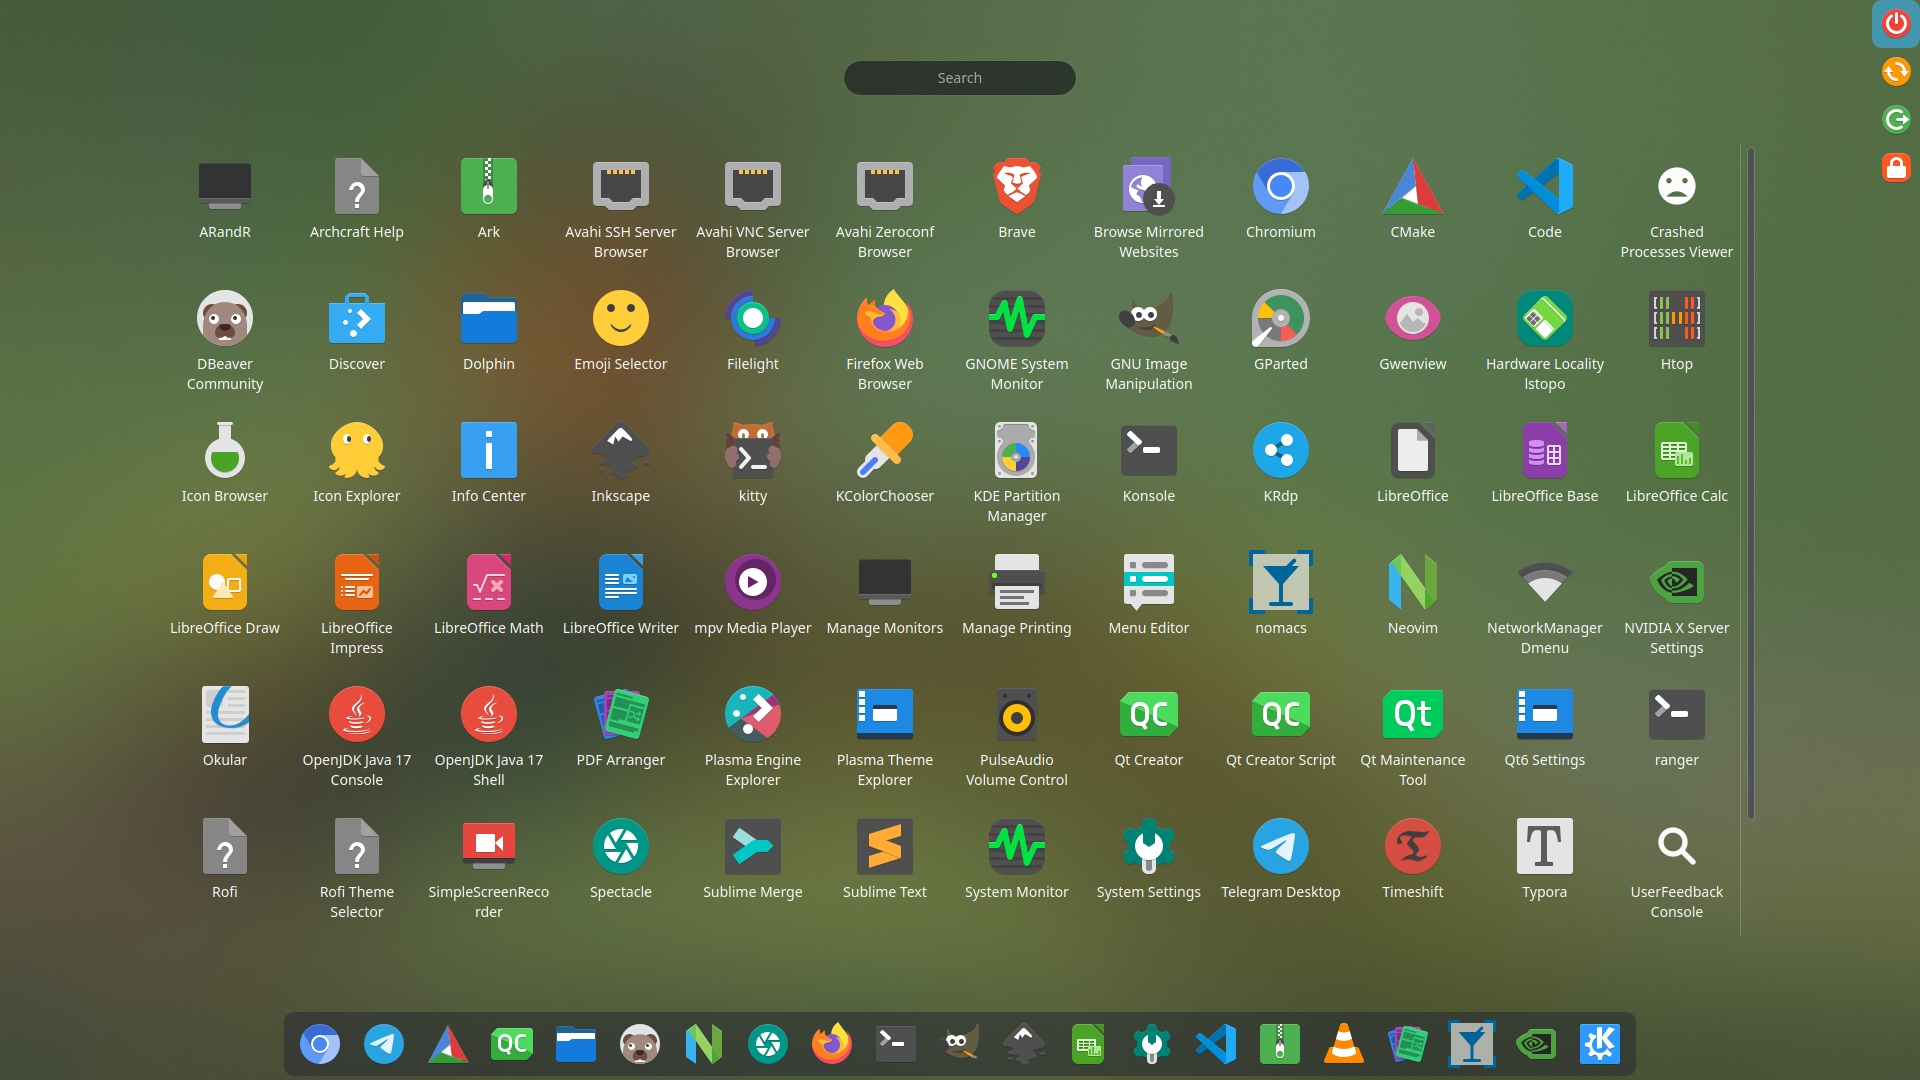Launch Sublime Text
This screenshot has width=1920, height=1080.
[885, 860]
